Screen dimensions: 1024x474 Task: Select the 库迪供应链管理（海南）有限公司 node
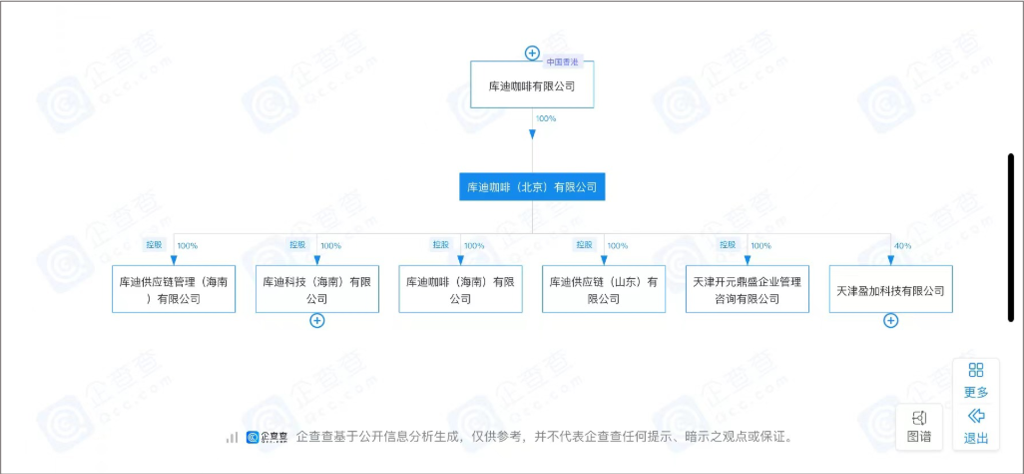173,290
